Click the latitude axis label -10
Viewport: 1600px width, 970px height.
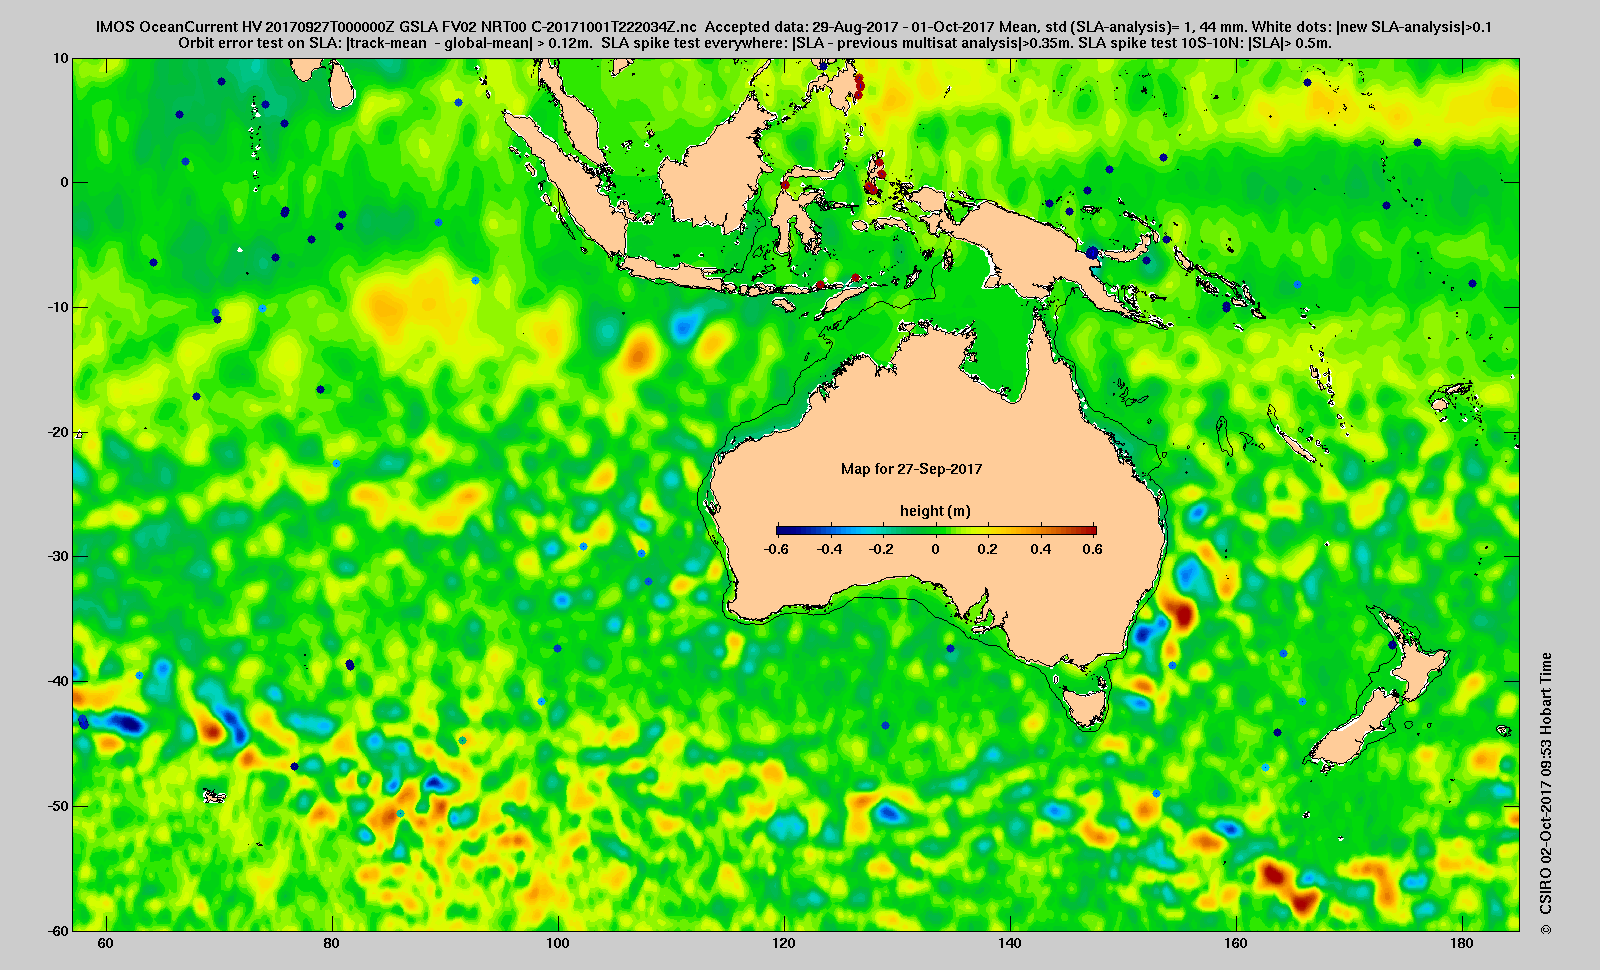58,307
